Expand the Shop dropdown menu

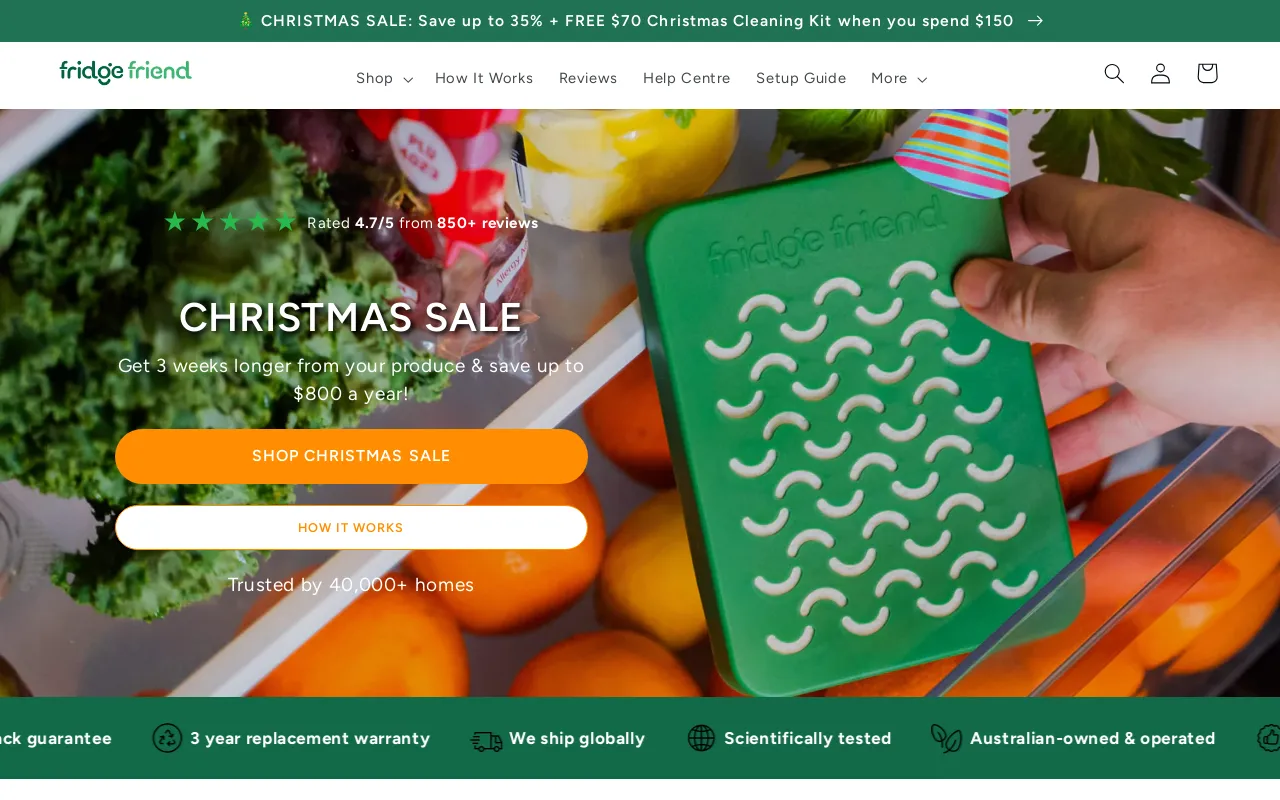click(x=384, y=78)
